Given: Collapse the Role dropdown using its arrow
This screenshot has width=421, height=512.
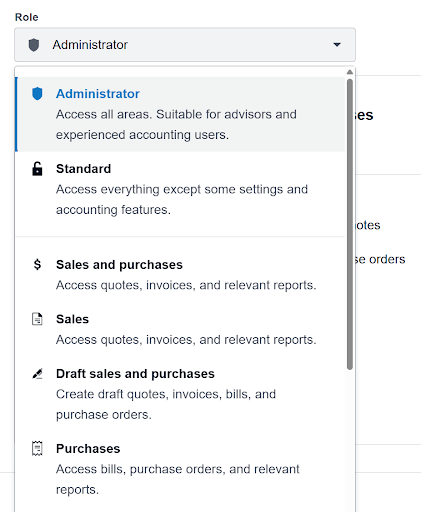Looking at the screenshot, I should 337,45.
